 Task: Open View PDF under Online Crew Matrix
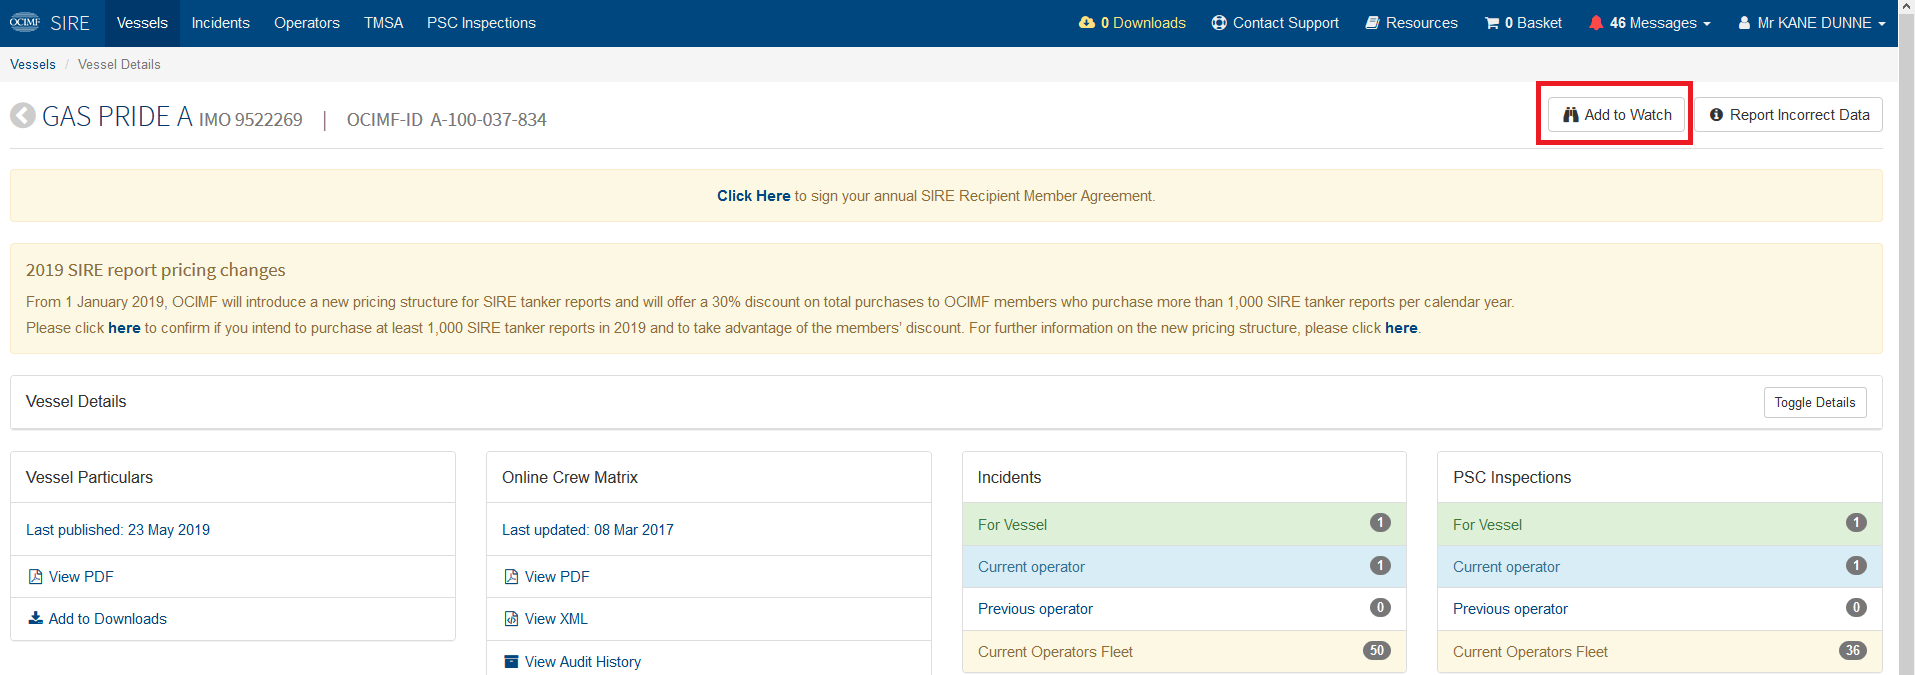pos(557,577)
